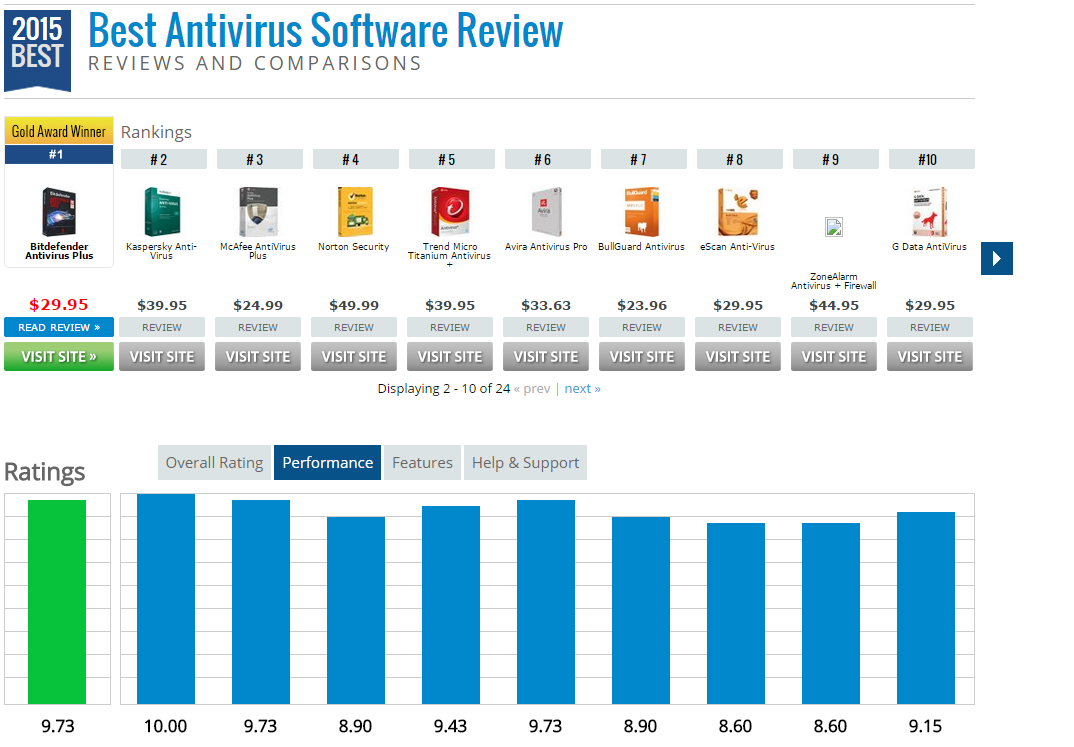The width and height of the screenshot is (1074, 747).
Task: Go to the prev page link
Action: 532,389
